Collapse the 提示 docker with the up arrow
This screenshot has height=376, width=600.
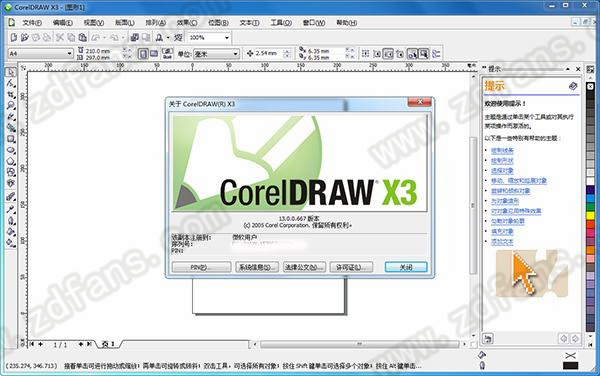pyautogui.click(x=568, y=69)
